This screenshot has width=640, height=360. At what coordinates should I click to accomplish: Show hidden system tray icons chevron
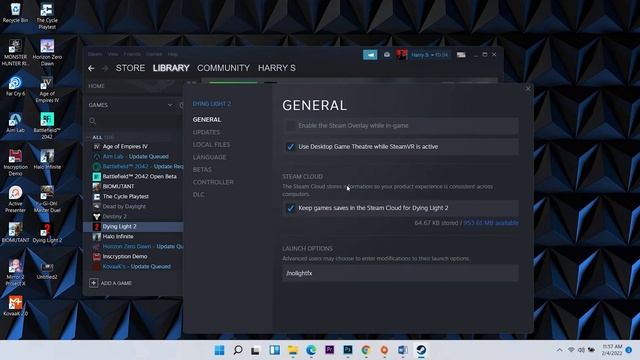point(559,350)
